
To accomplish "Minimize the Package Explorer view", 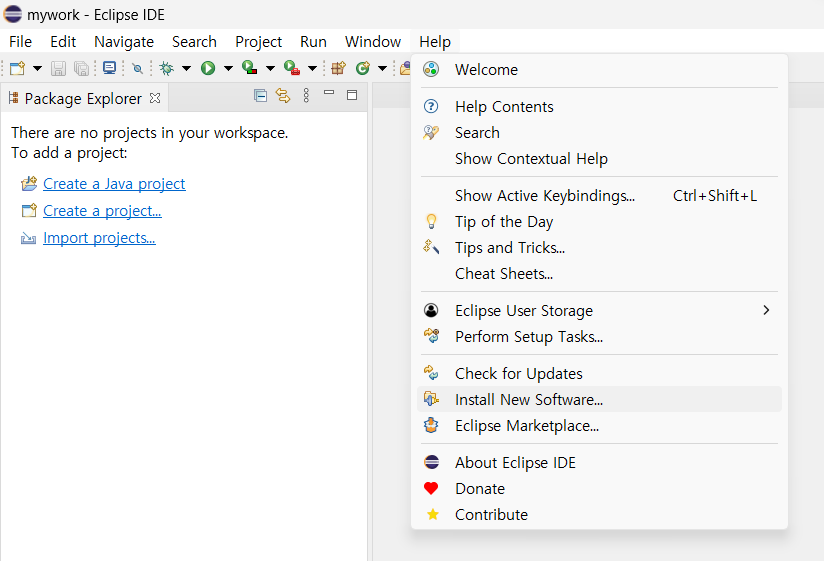I will click(329, 93).
